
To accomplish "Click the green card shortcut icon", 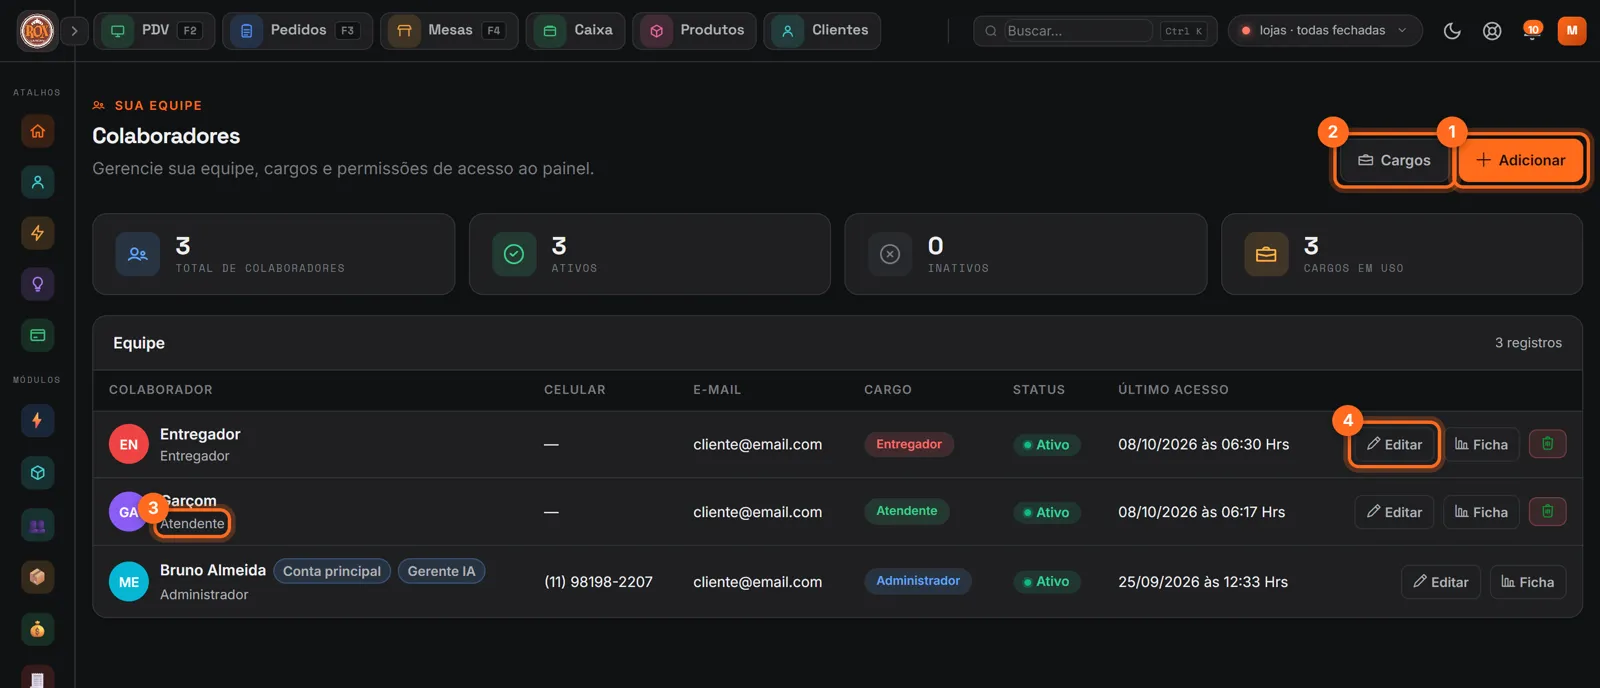I will 38,335.
